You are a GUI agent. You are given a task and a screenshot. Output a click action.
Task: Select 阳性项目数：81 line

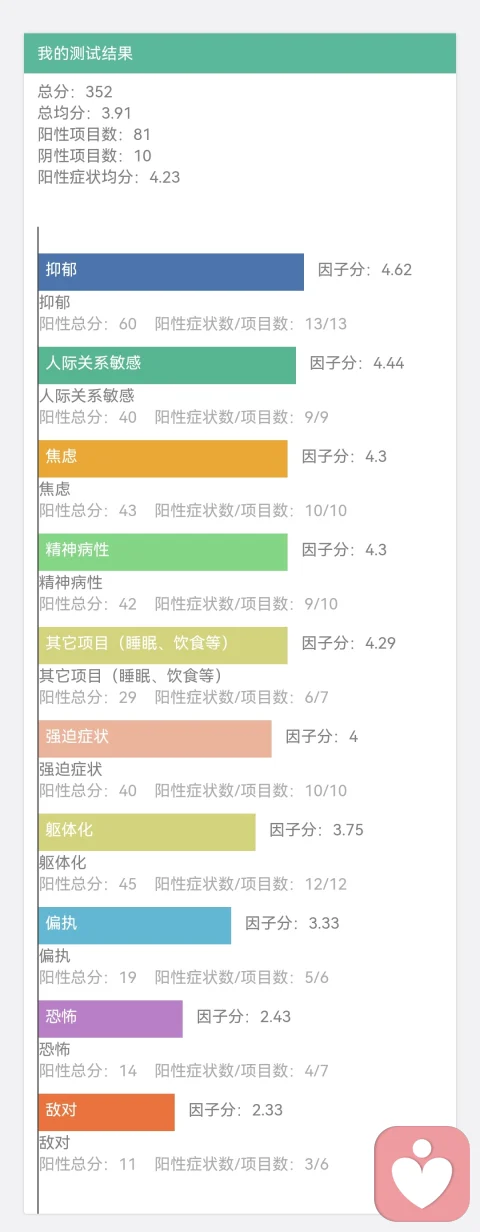tap(95, 134)
